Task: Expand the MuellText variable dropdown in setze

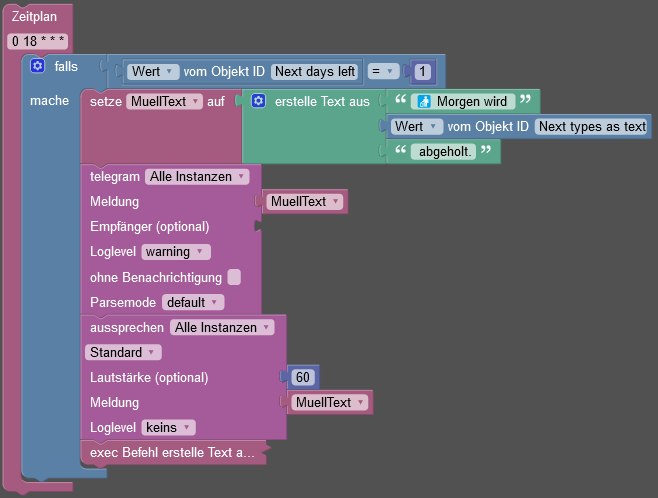Action: (x=164, y=102)
